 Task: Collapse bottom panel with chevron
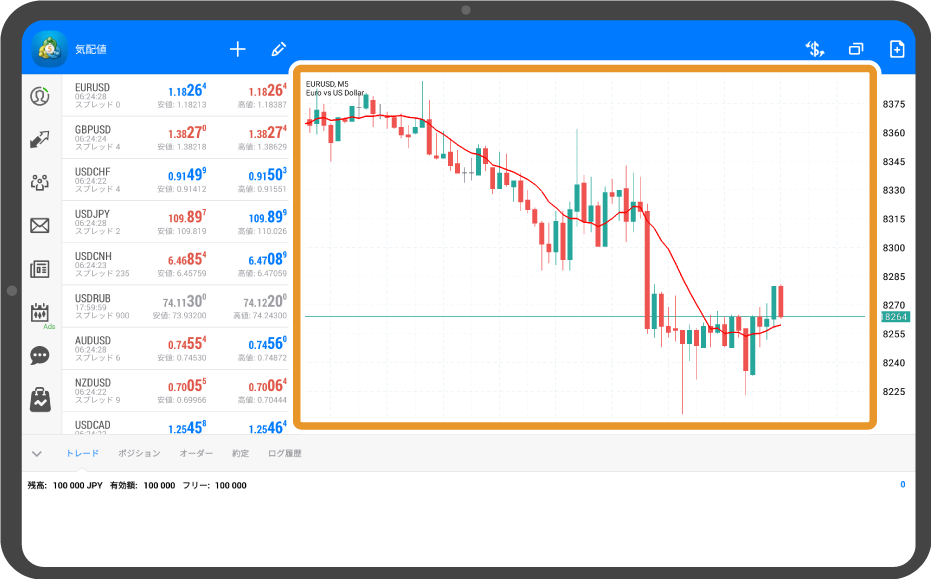37,454
